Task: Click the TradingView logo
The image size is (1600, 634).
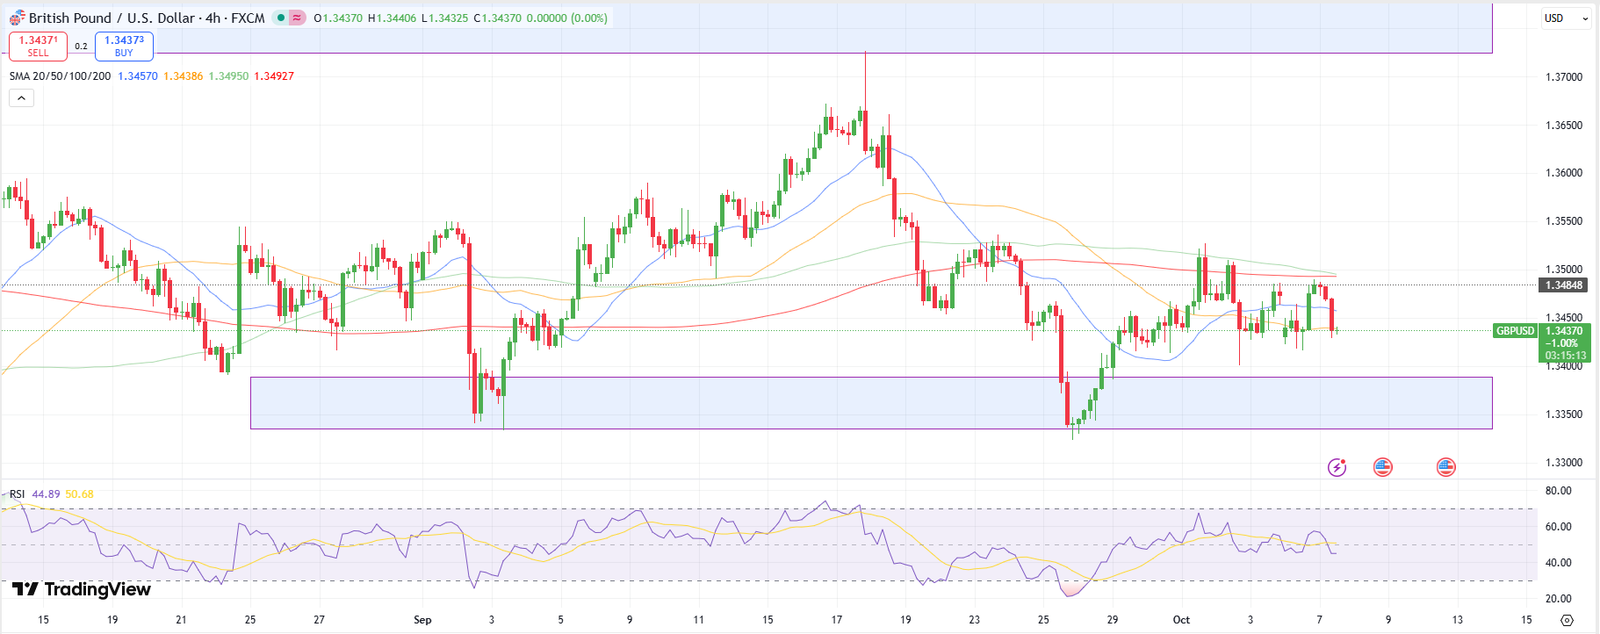Action: point(81,590)
